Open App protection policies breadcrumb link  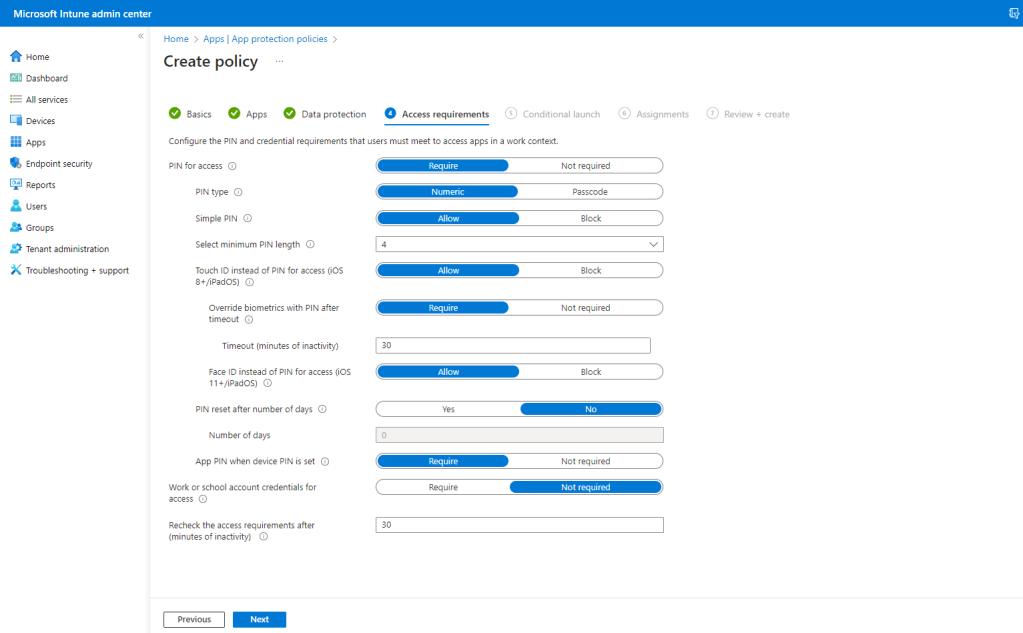[265, 39]
